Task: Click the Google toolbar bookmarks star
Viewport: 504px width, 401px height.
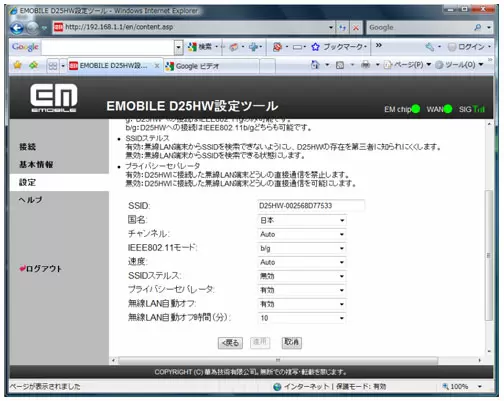Action: point(315,47)
